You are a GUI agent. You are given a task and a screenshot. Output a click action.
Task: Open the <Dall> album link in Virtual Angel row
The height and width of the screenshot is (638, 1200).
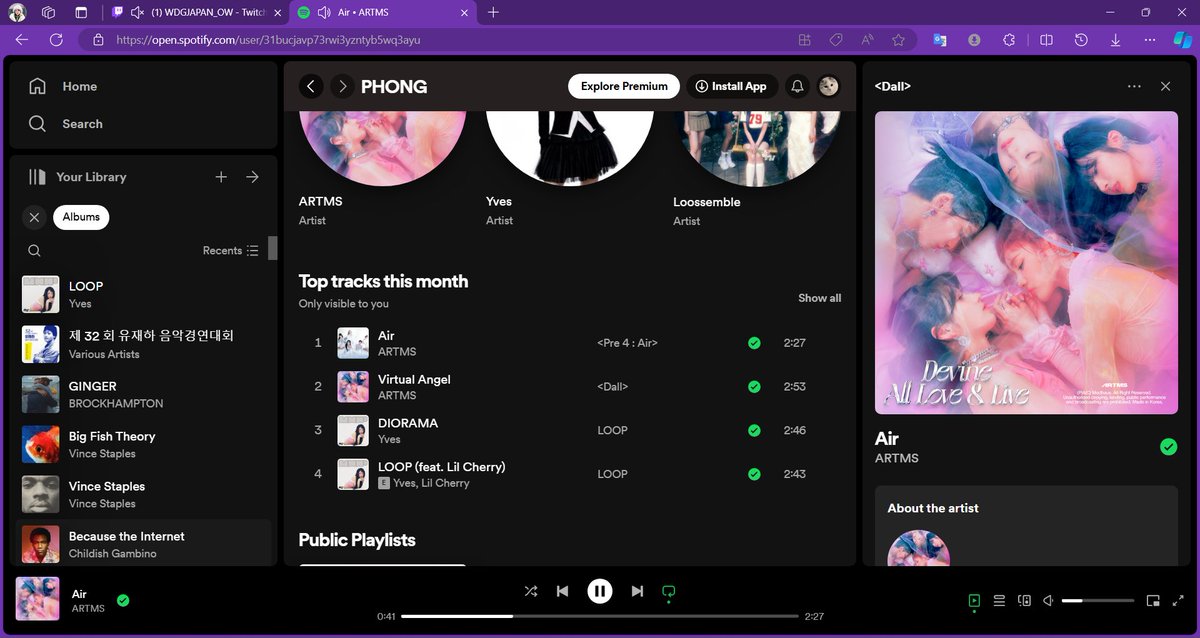[613, 387]
